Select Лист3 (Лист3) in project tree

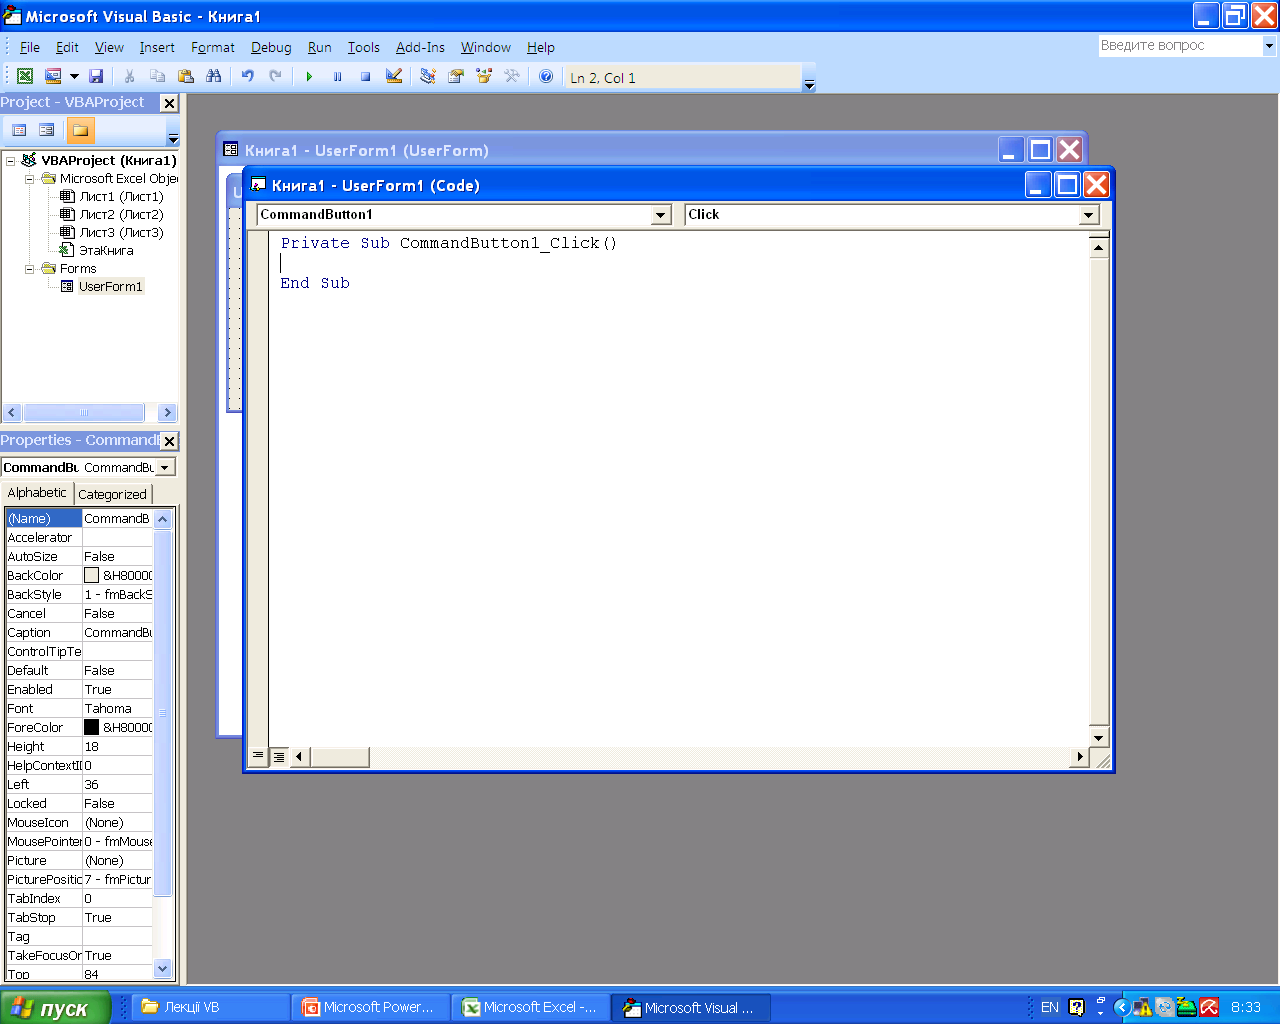pyautogui.click(x=121, y=233)
